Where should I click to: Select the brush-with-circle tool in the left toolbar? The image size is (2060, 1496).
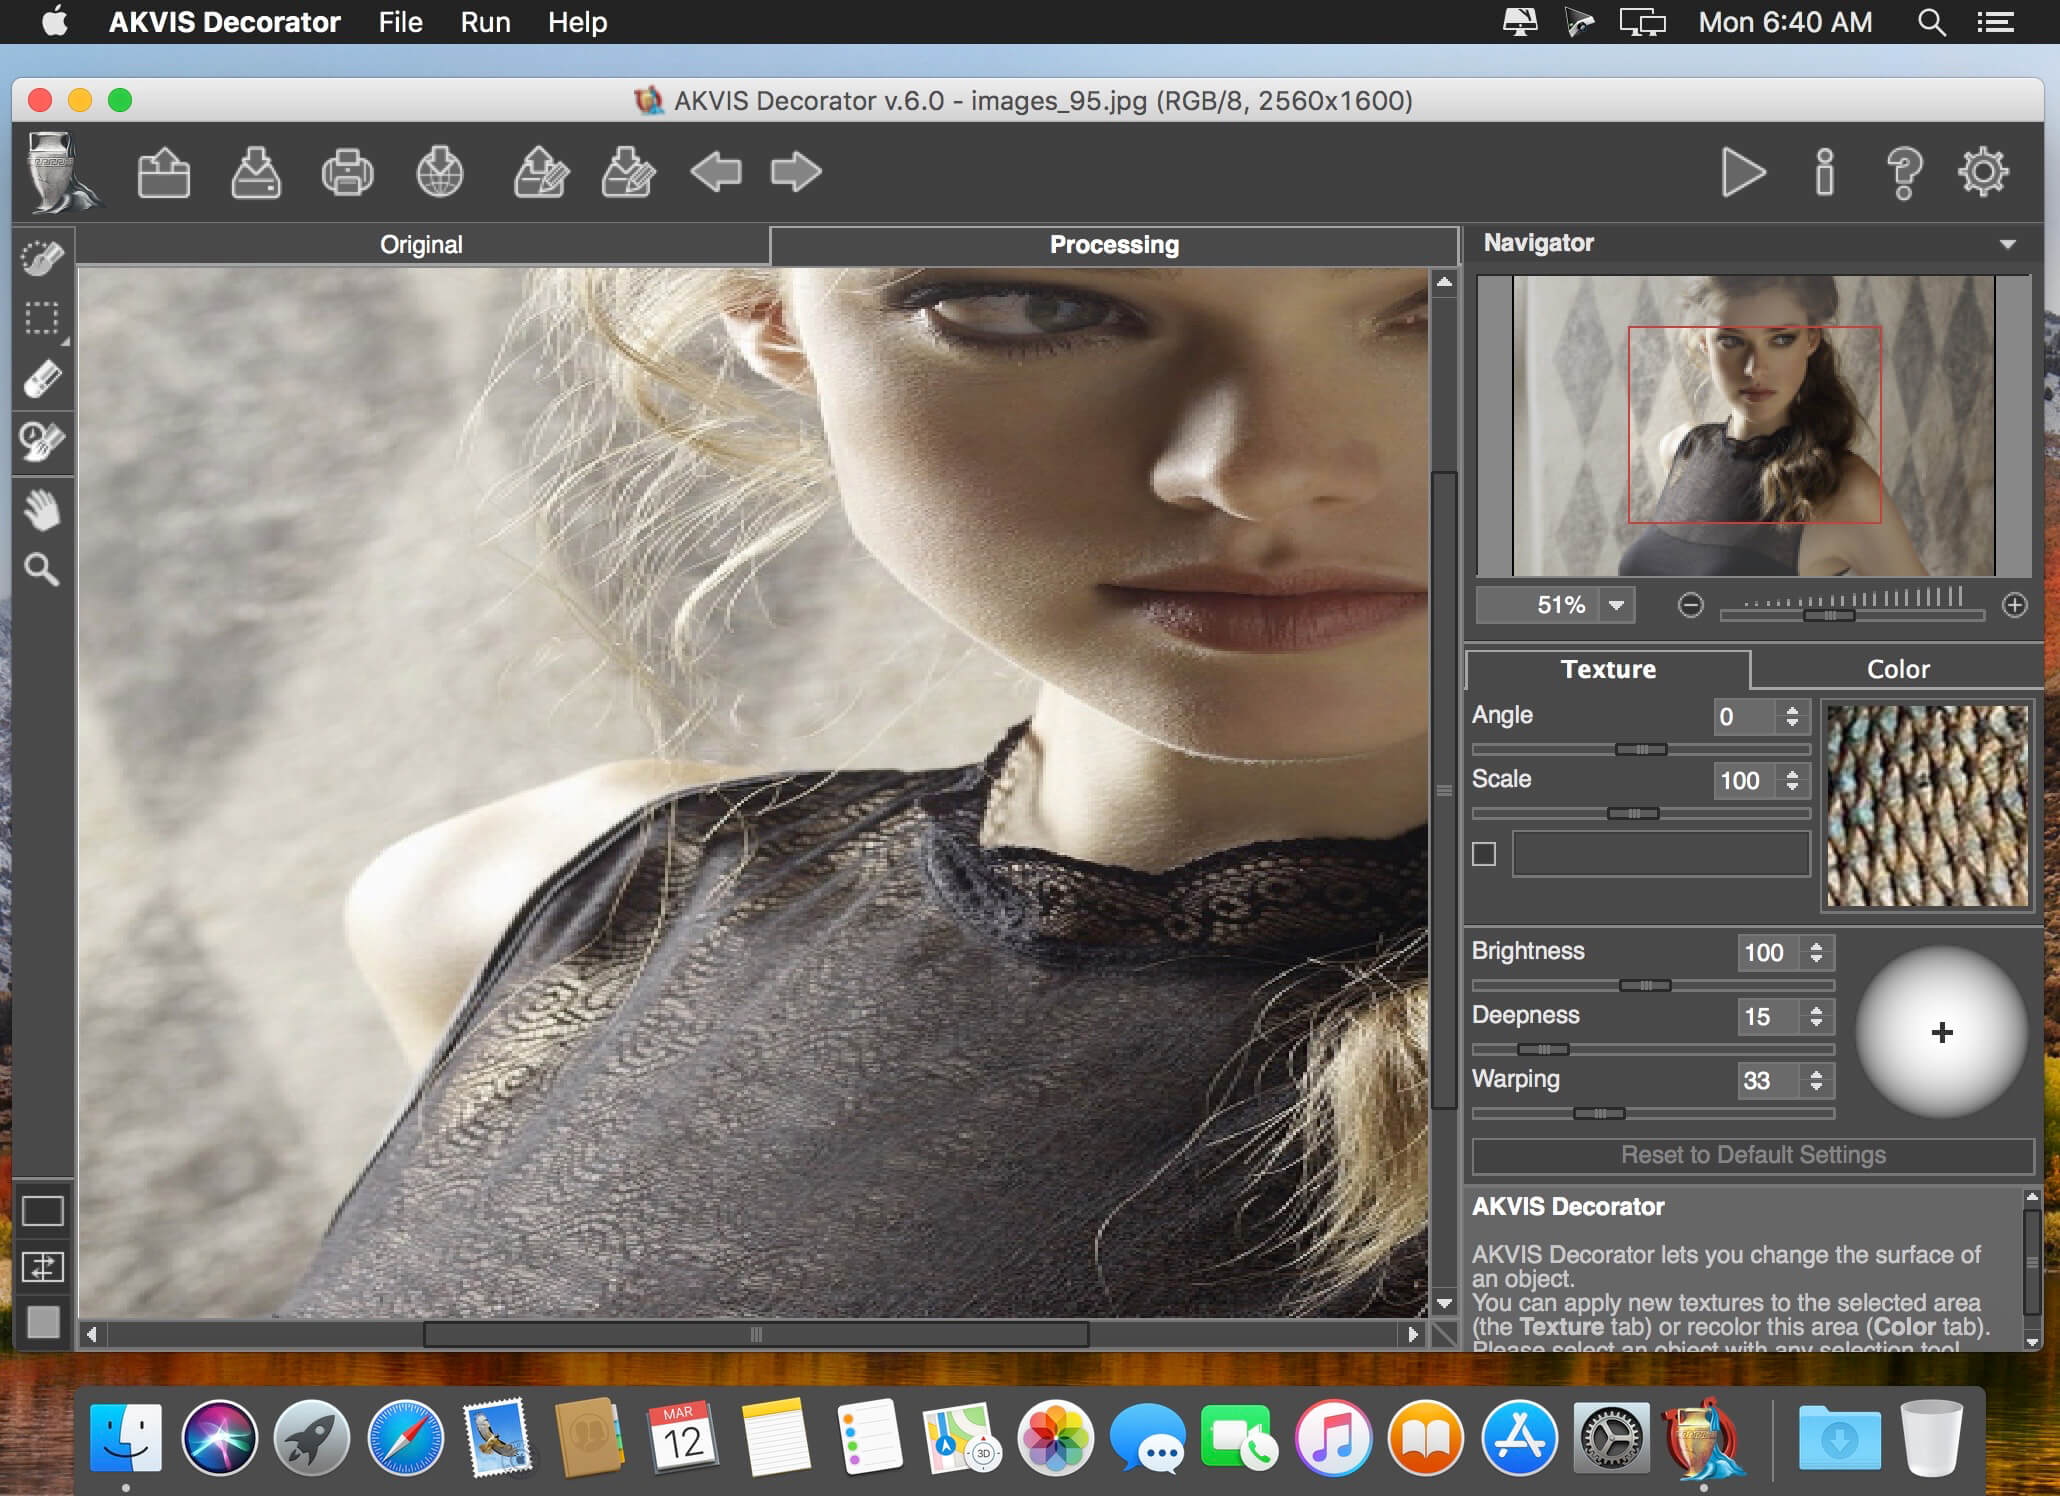(x=42, y=441)
